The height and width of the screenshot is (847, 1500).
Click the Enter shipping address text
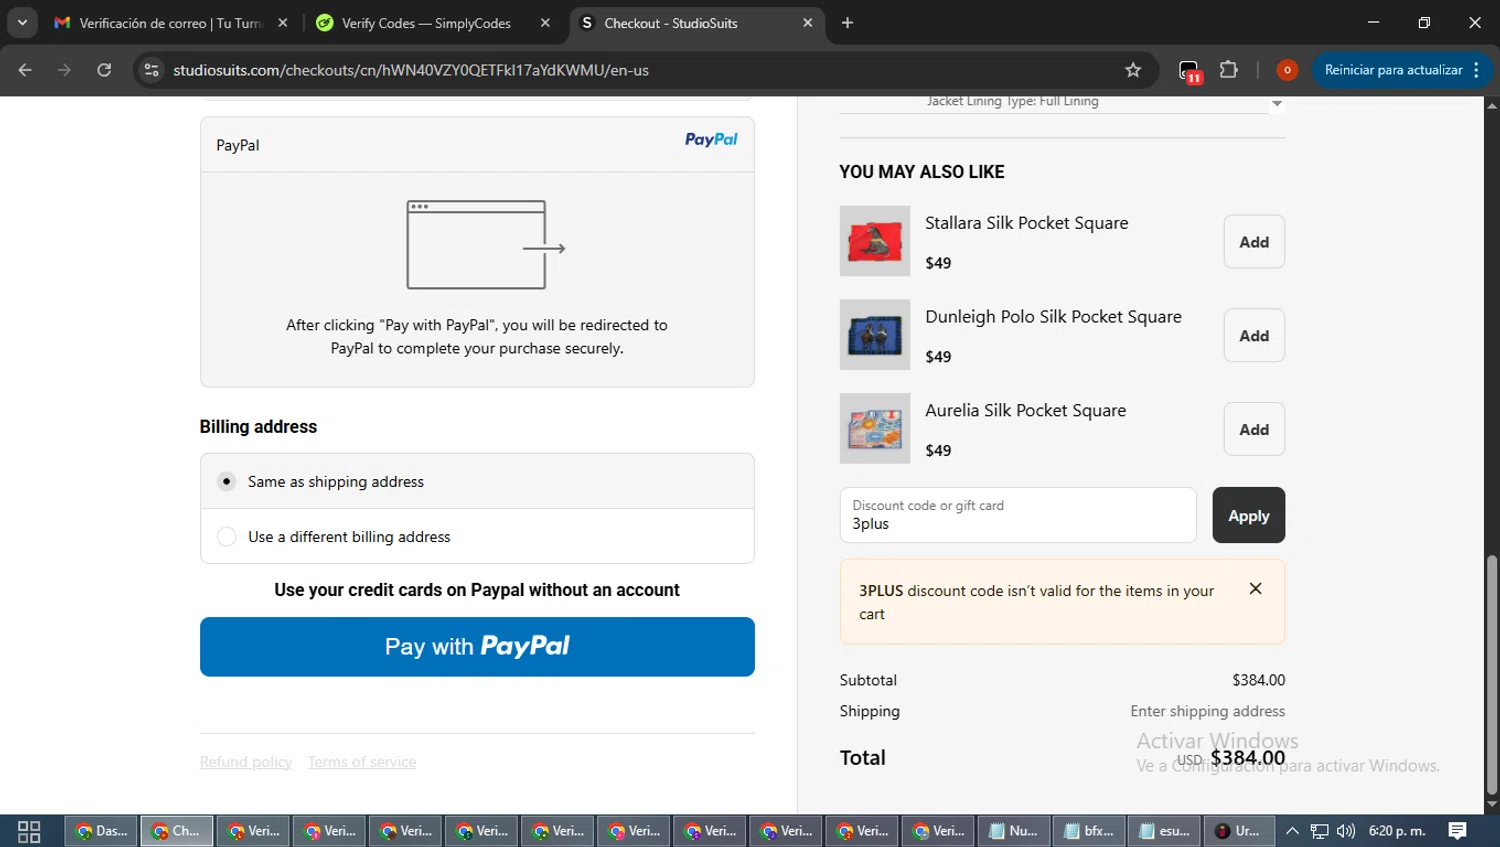tap(1208, 711)
